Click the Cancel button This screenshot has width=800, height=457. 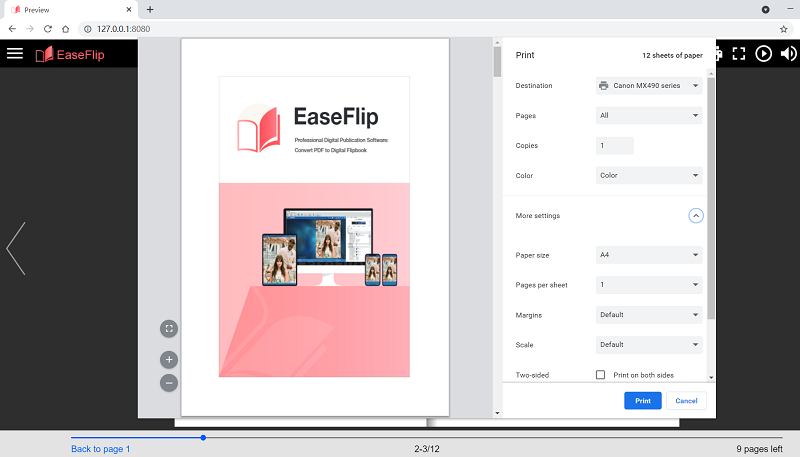point(686,401)
